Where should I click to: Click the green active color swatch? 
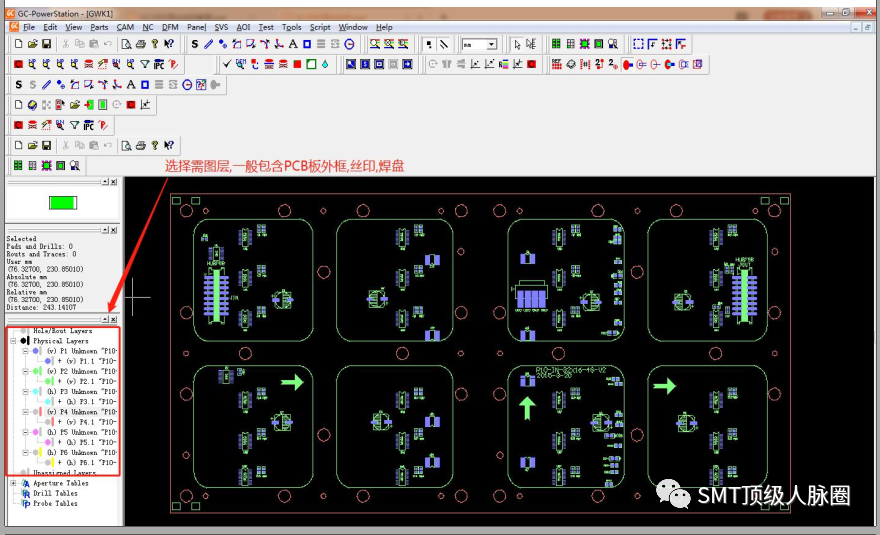tap(63, 203)
